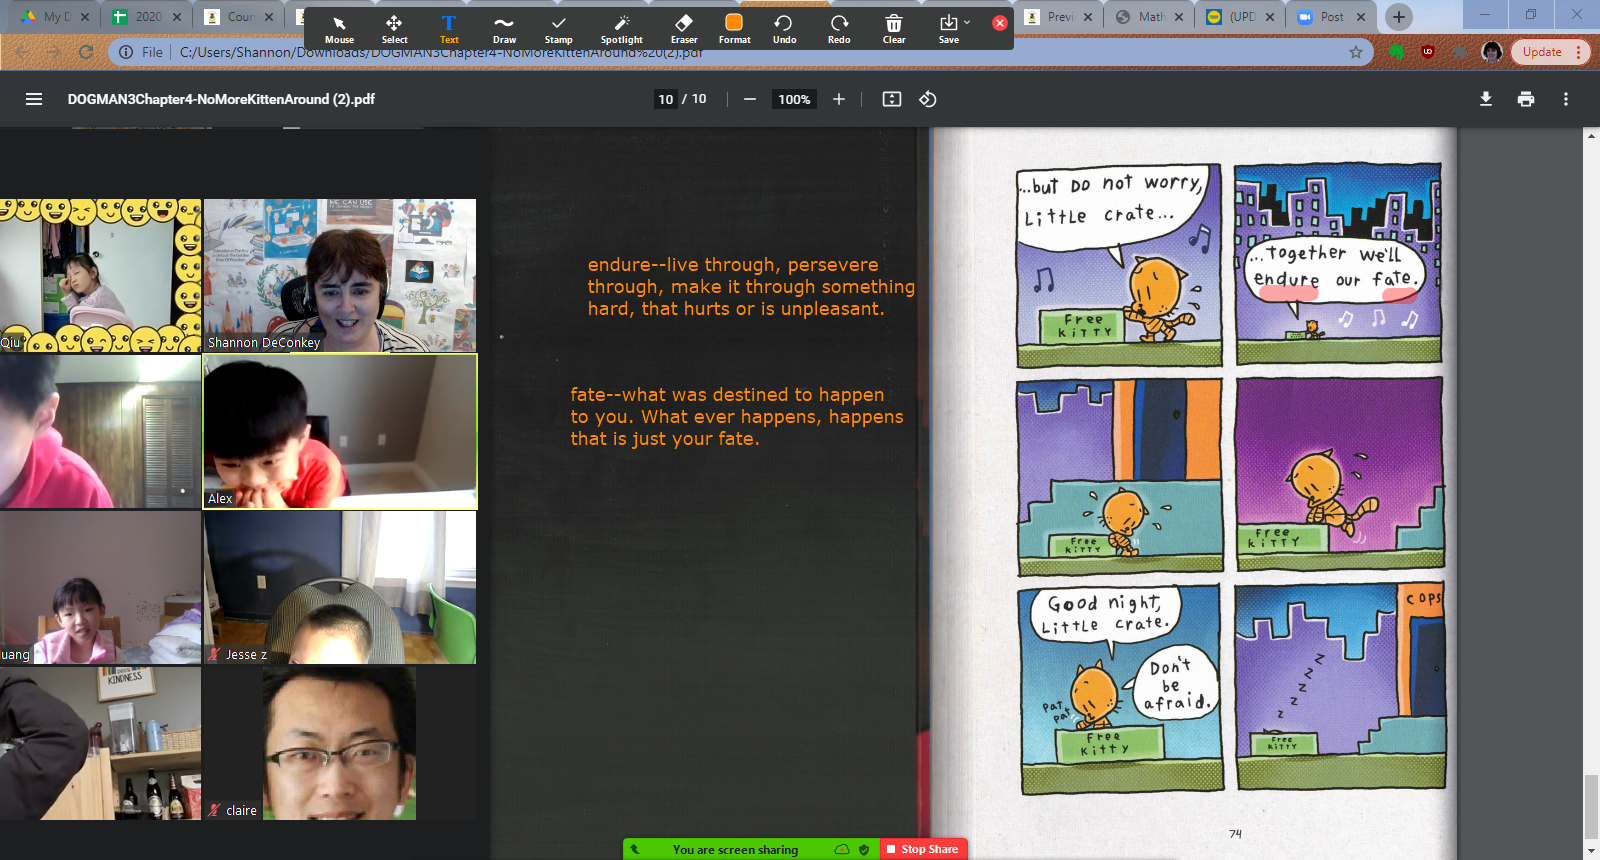Stop sharing the screen

pos(923,849)
